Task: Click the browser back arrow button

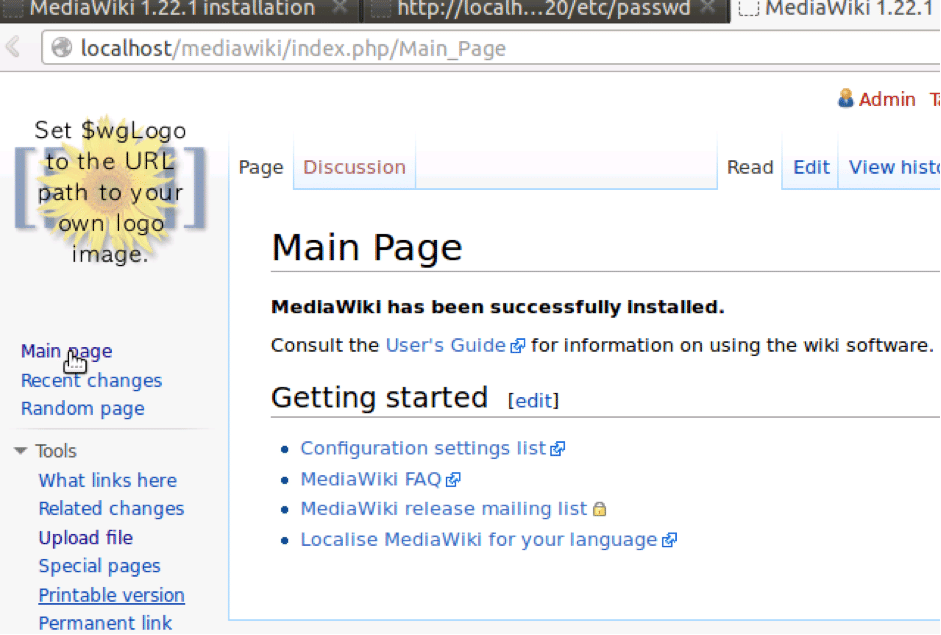Action: tap(13, 47)
